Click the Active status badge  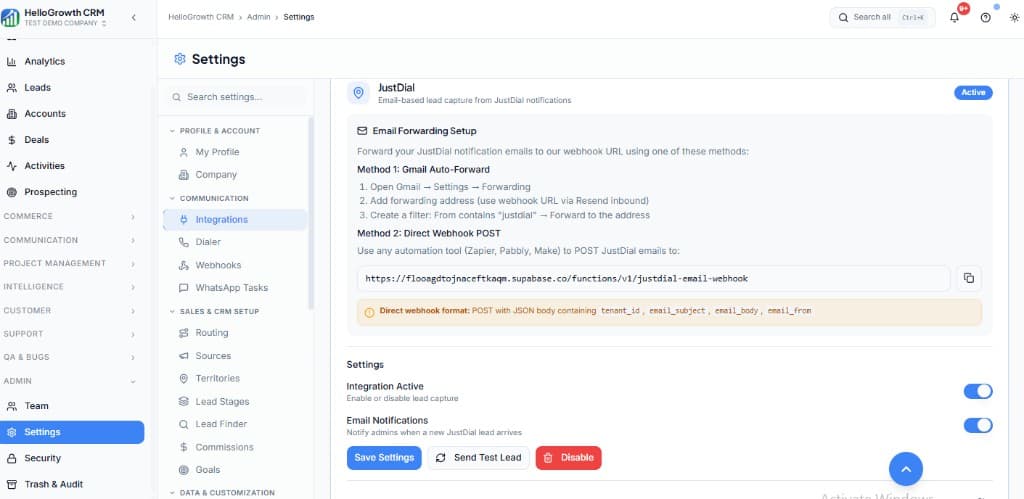point(973,93)
